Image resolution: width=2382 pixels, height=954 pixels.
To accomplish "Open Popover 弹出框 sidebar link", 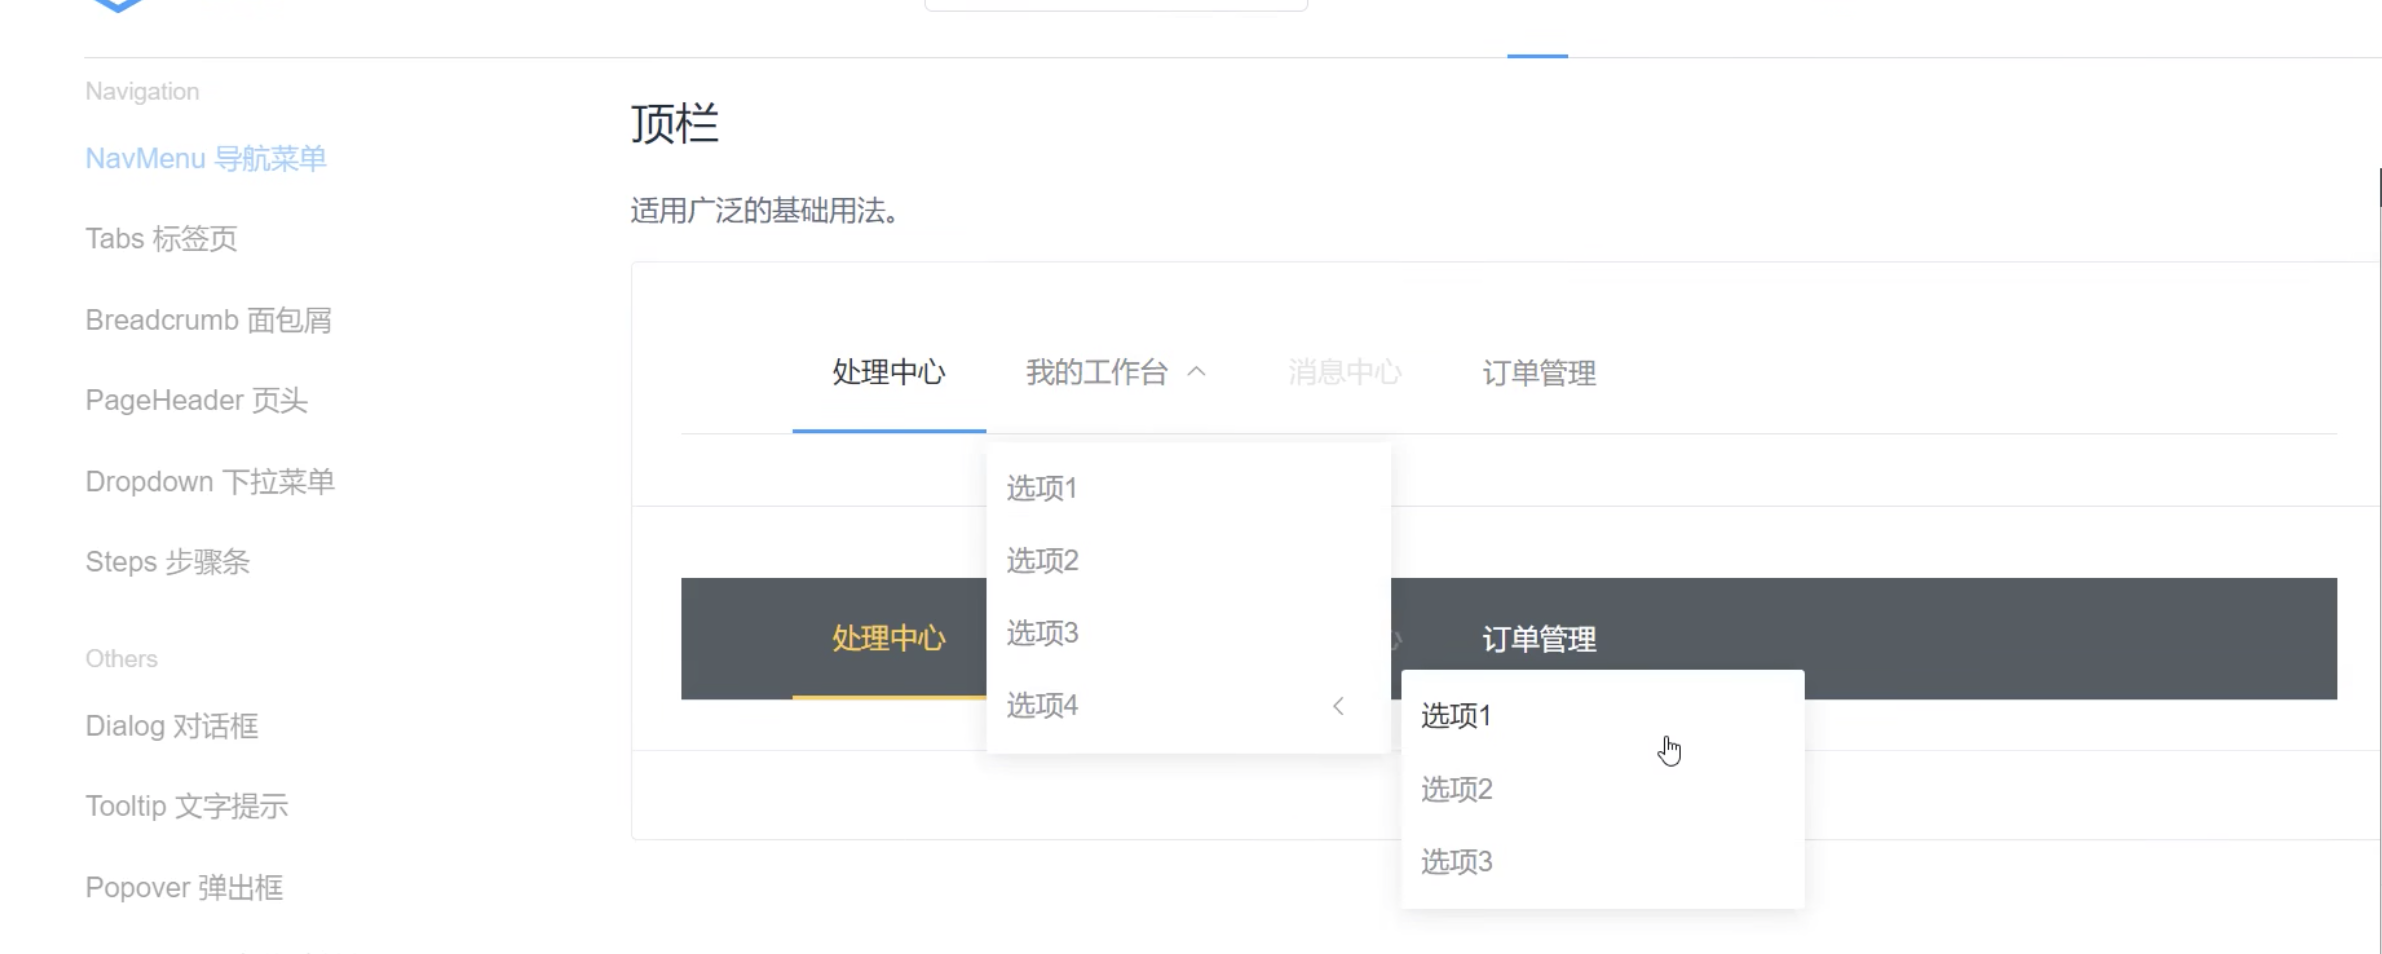I will click(x=184, y=887).
